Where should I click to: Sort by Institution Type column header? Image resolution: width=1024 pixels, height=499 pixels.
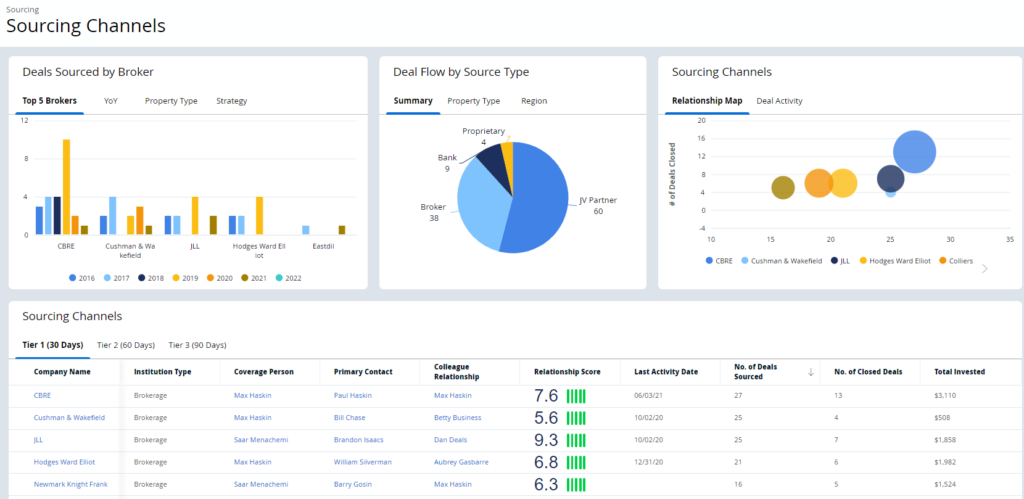pos(163,372)
